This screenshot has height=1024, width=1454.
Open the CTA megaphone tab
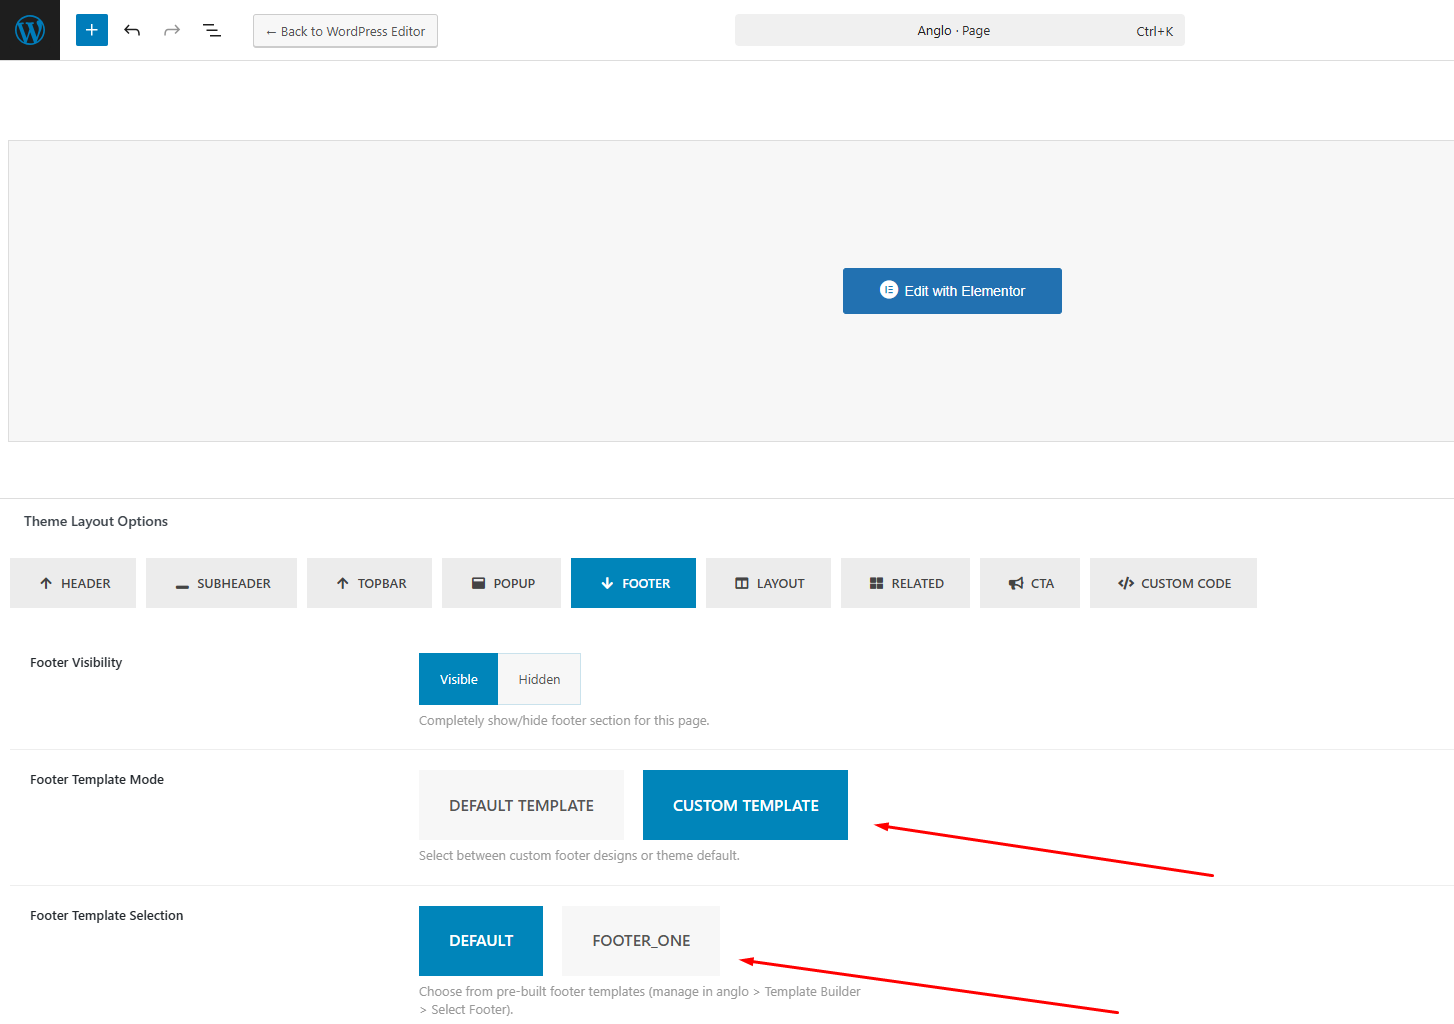pos(1029,583)
